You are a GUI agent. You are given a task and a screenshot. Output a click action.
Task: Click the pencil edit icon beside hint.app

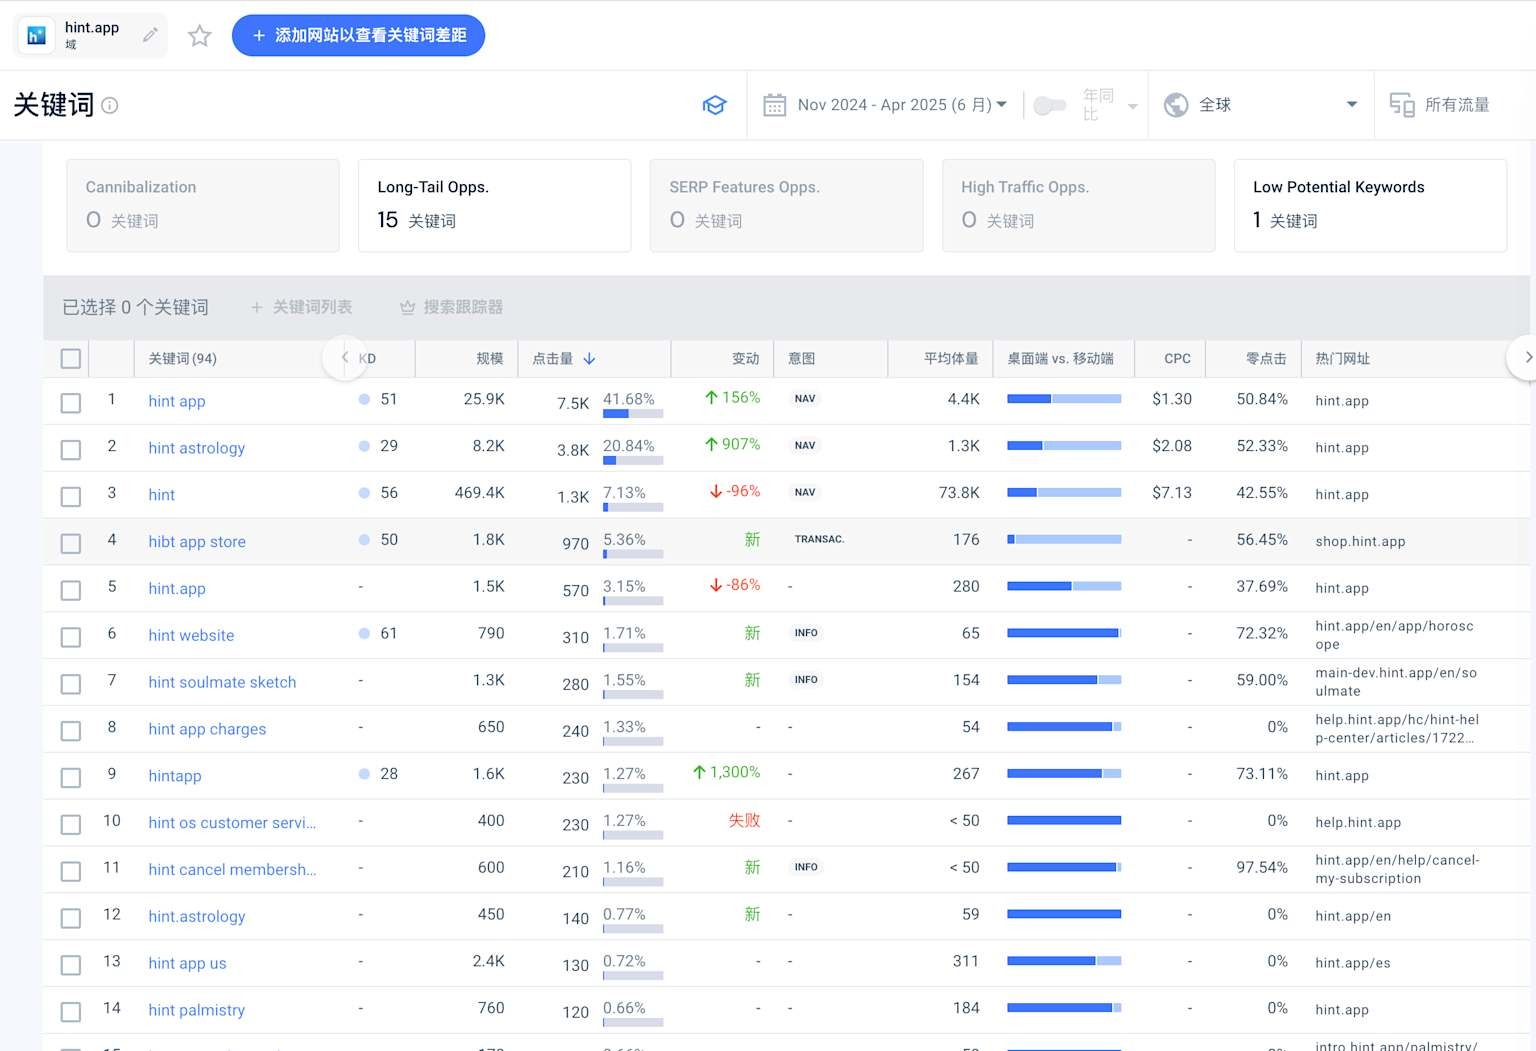tap(150, 36)
